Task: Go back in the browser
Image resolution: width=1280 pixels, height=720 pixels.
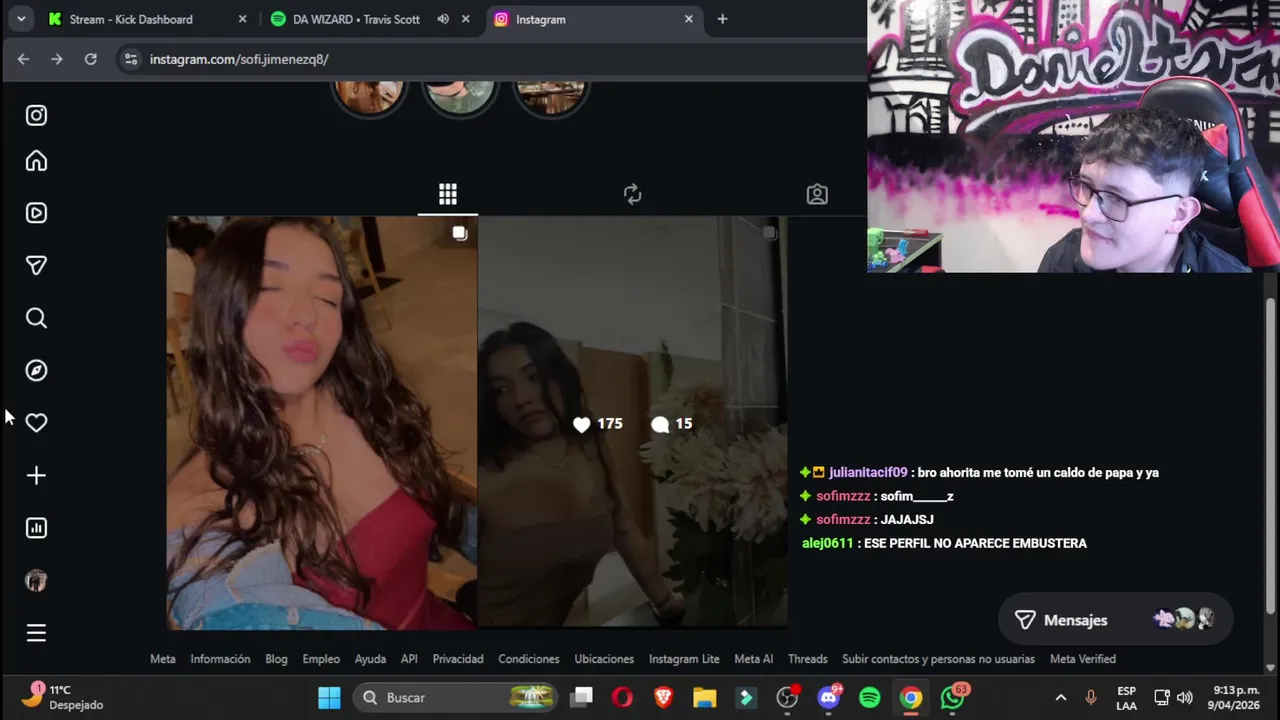Action: (23, 59)
